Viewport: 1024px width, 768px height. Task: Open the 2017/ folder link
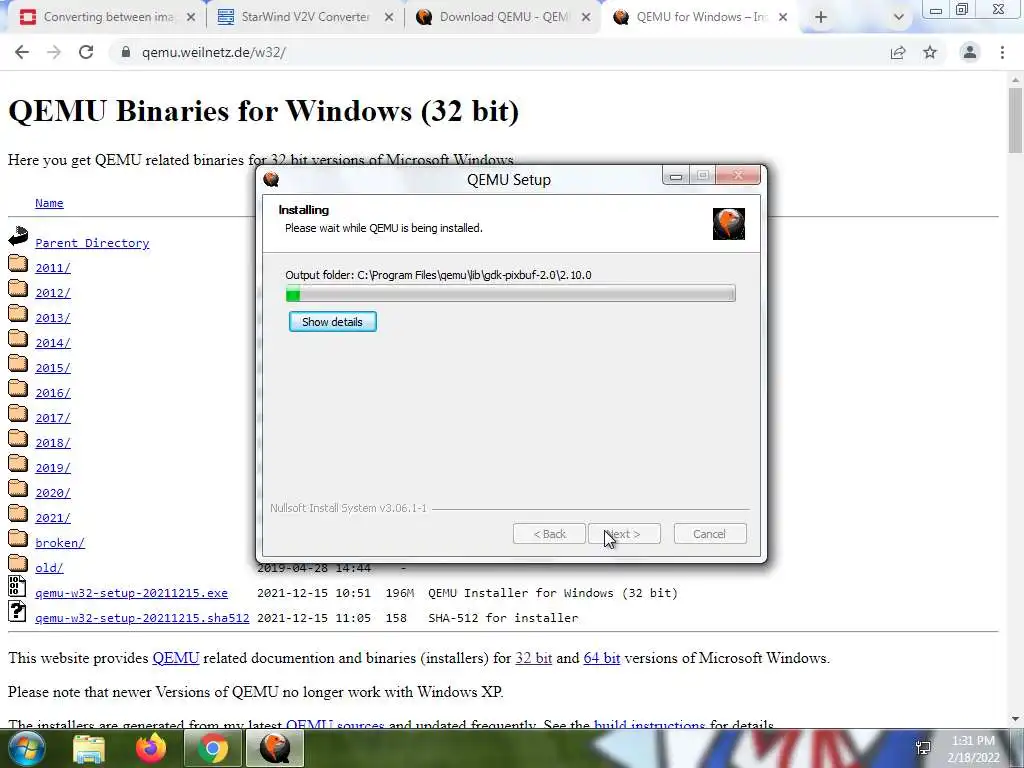[x=53, y=418]
